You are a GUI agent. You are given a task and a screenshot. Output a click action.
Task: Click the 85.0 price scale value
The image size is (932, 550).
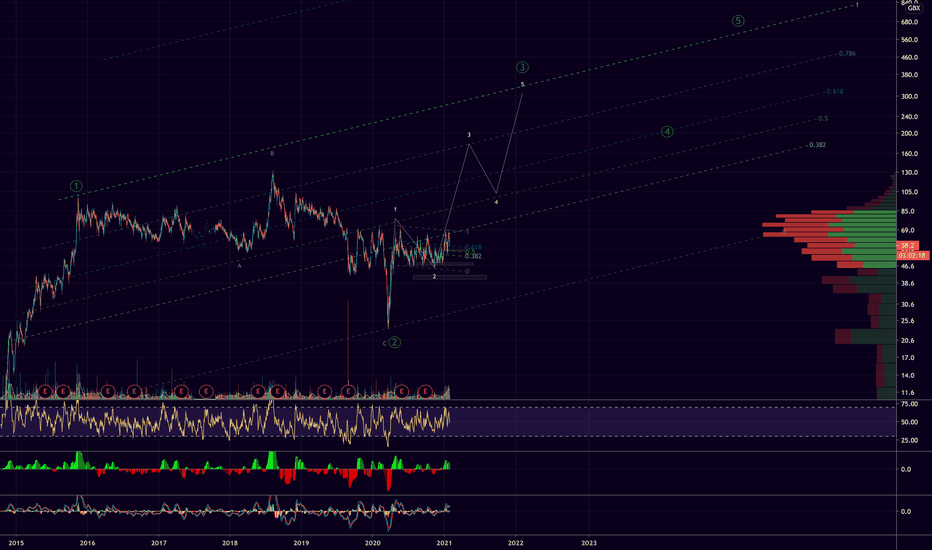point(908,211)
